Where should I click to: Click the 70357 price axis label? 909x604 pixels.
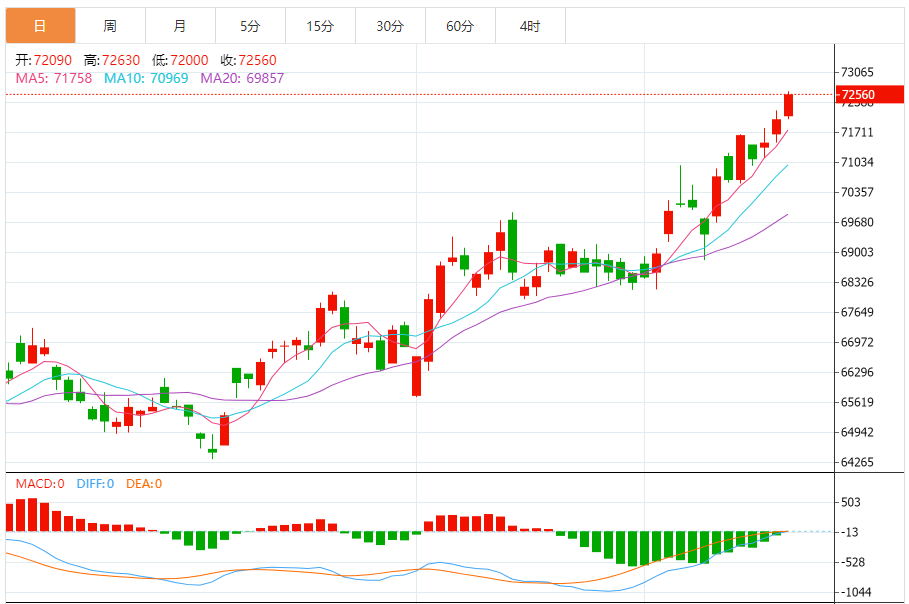click(857, 192)
